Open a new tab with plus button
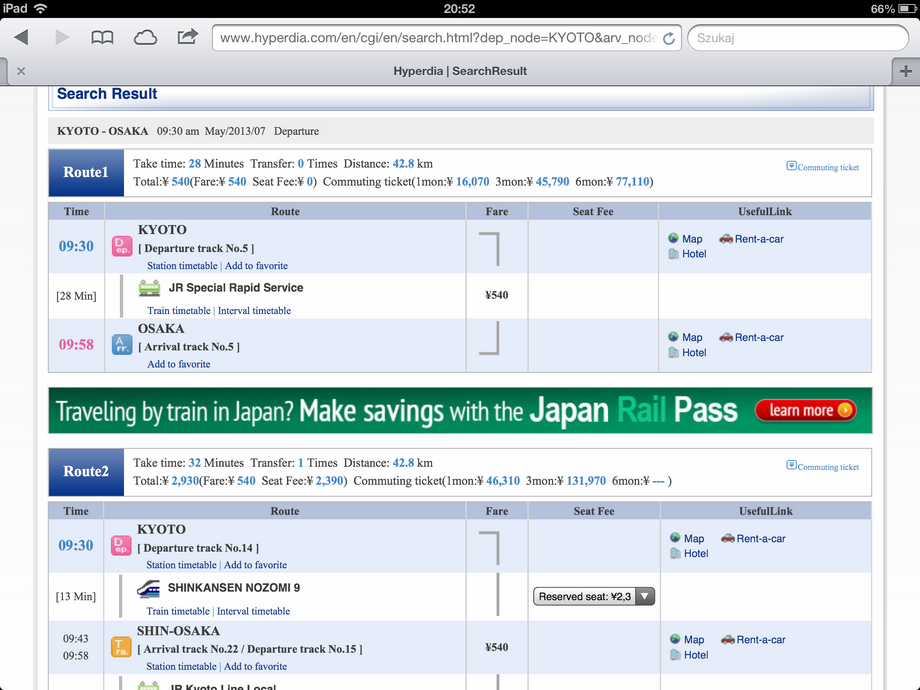The width and height of the screenshot is (920, 690). point(905,71)
